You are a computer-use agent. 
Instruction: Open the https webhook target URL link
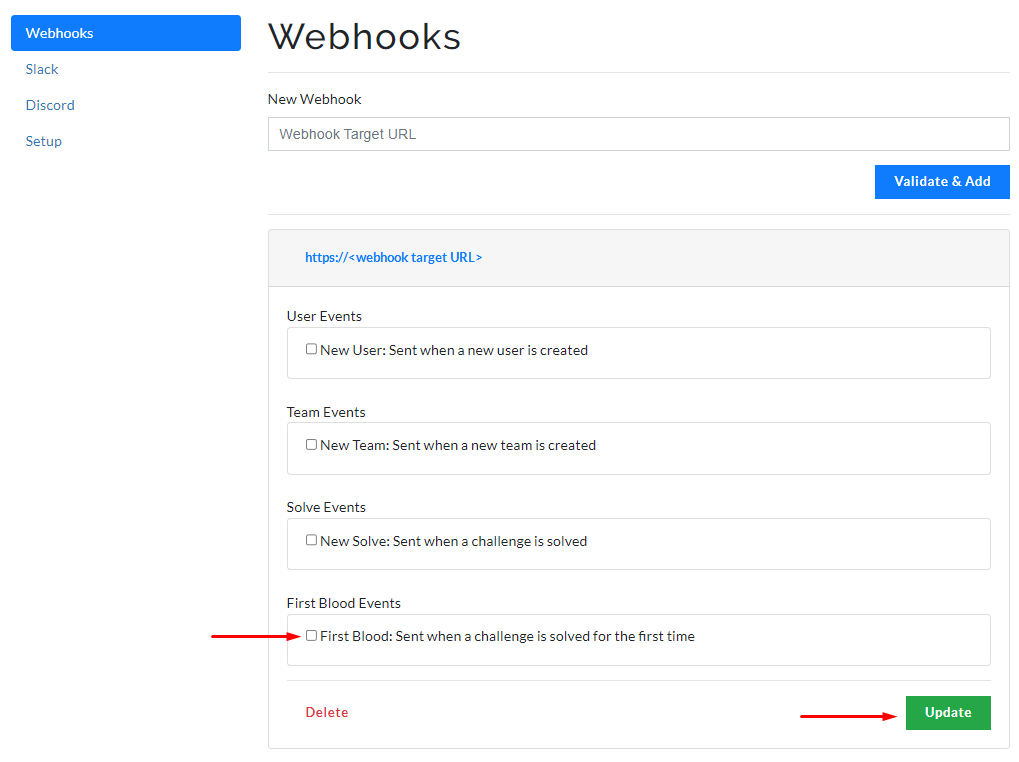[393, 257]
